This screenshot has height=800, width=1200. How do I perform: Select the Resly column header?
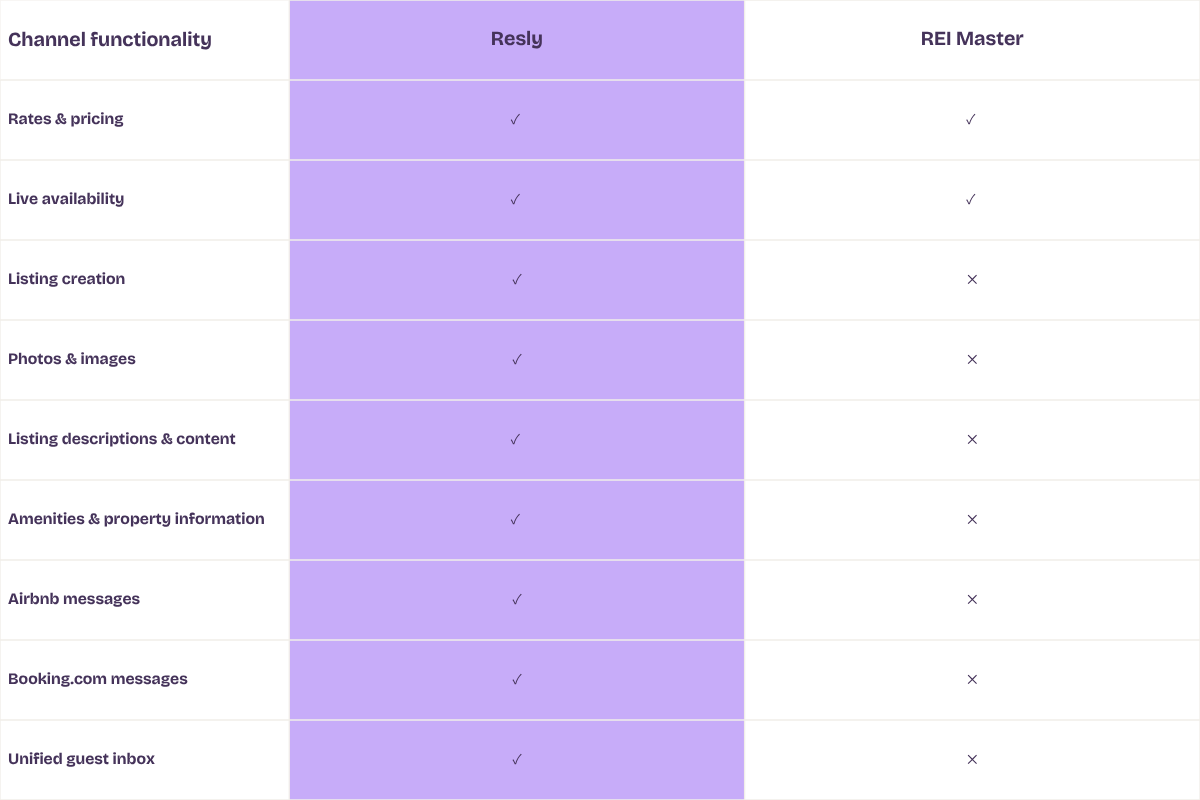click(517, 40)
